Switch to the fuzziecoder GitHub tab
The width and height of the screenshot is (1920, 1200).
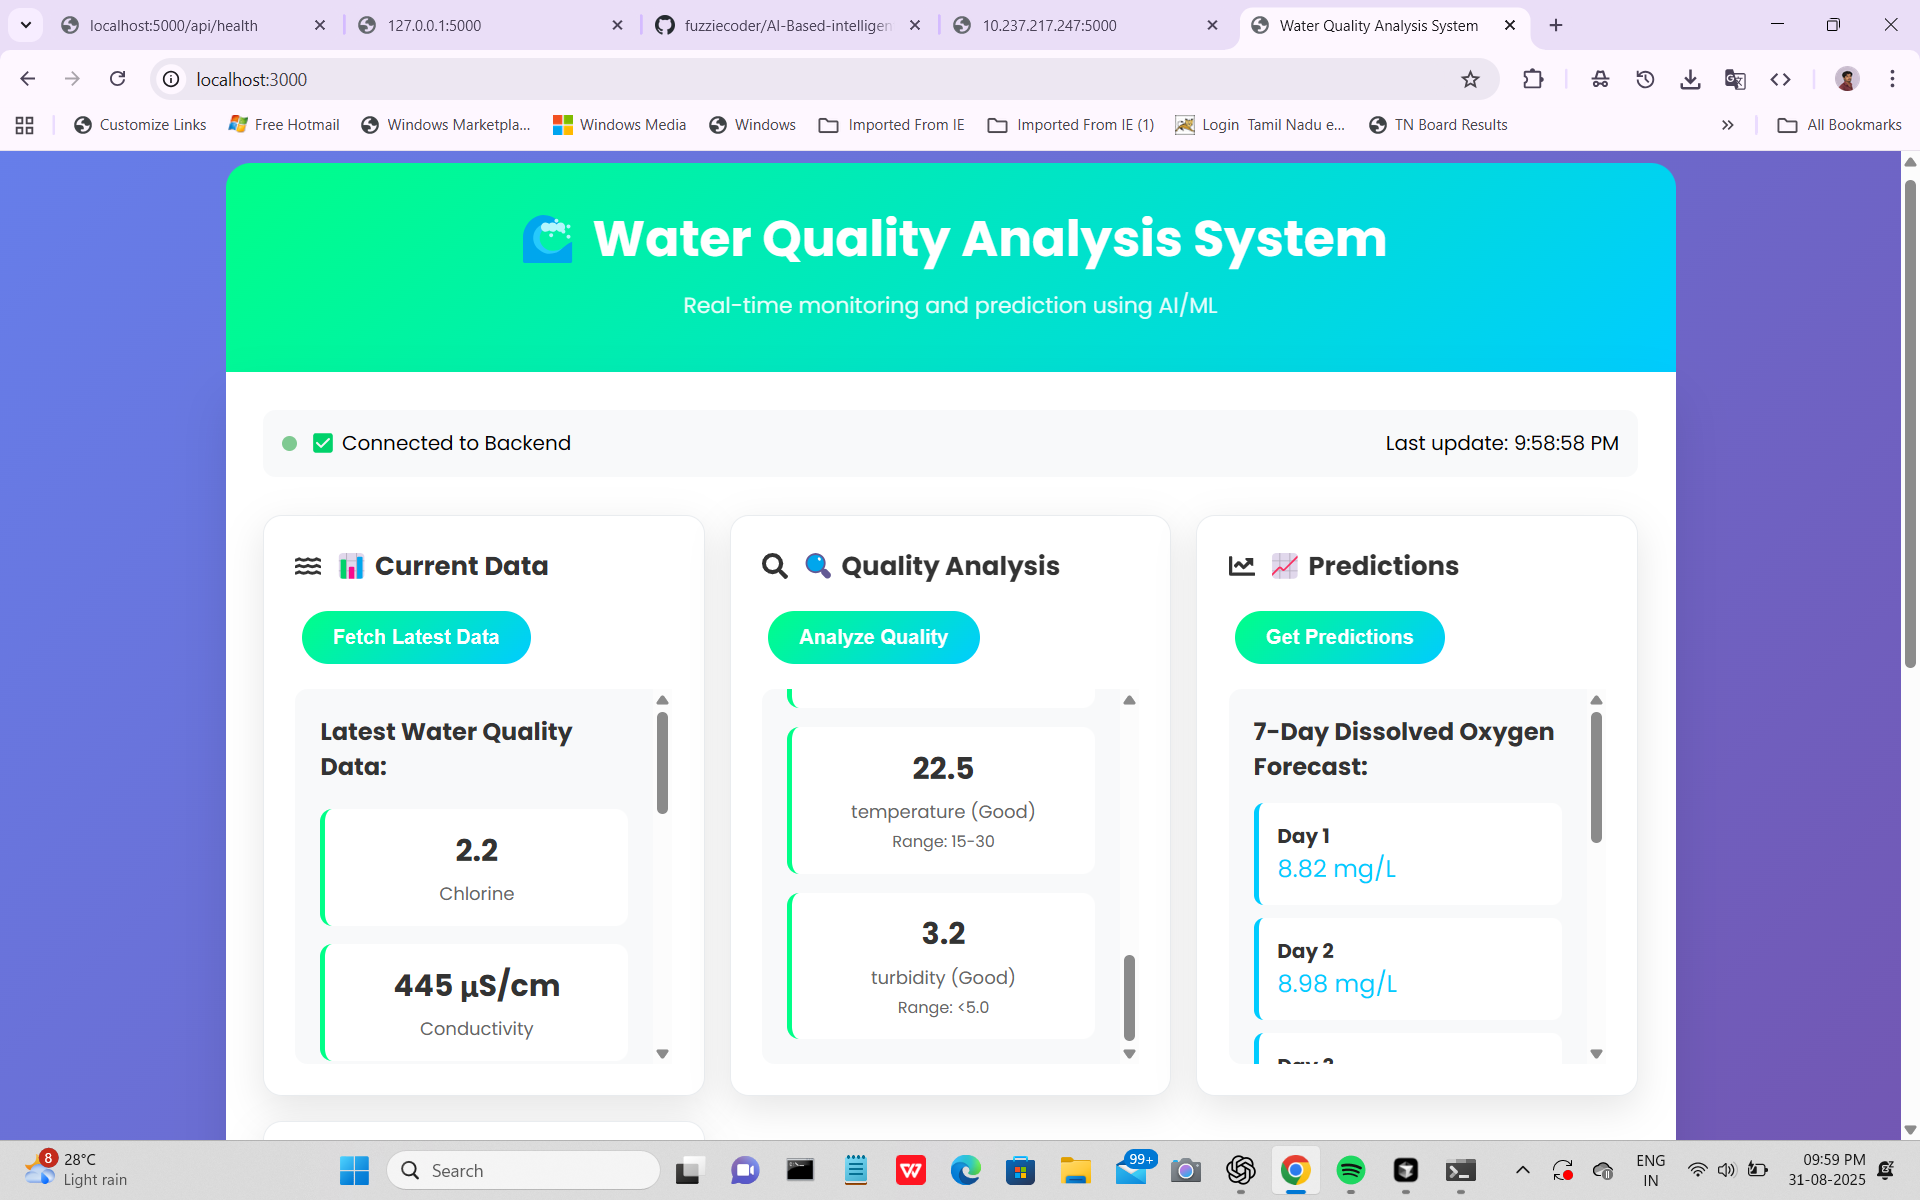(x=786, y=25)
